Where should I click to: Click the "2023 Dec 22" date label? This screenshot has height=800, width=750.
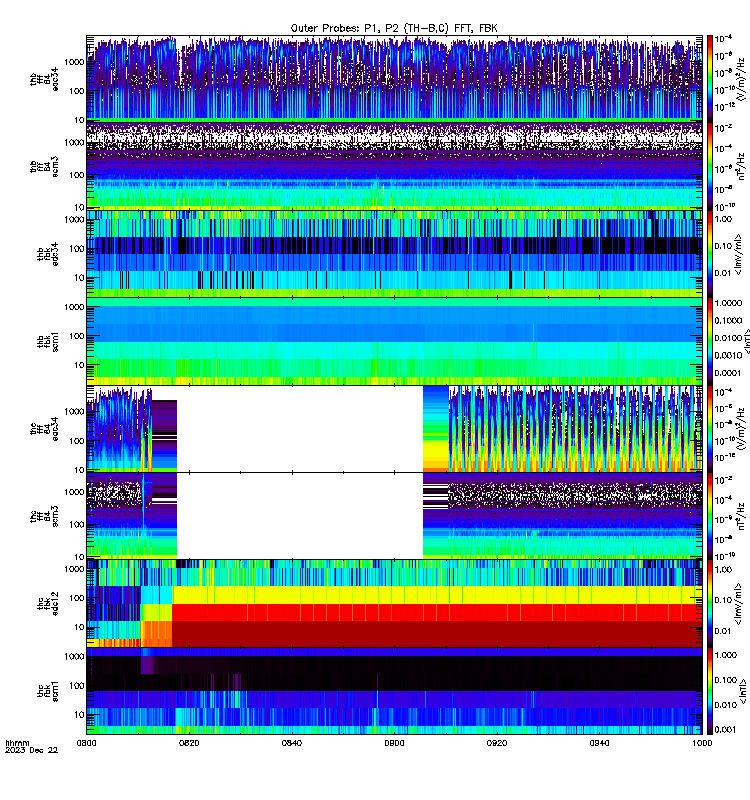[x=32, y=750]
